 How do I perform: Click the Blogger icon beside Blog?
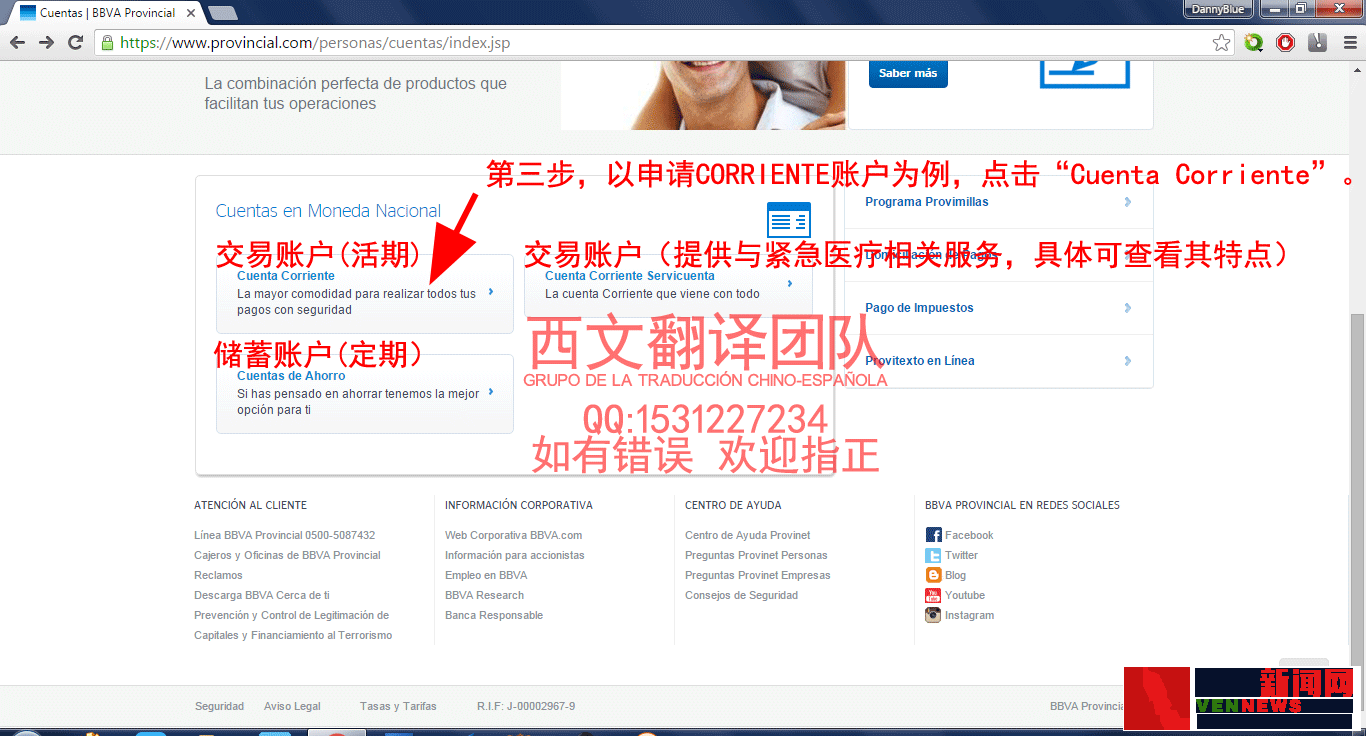click(933, 575)
